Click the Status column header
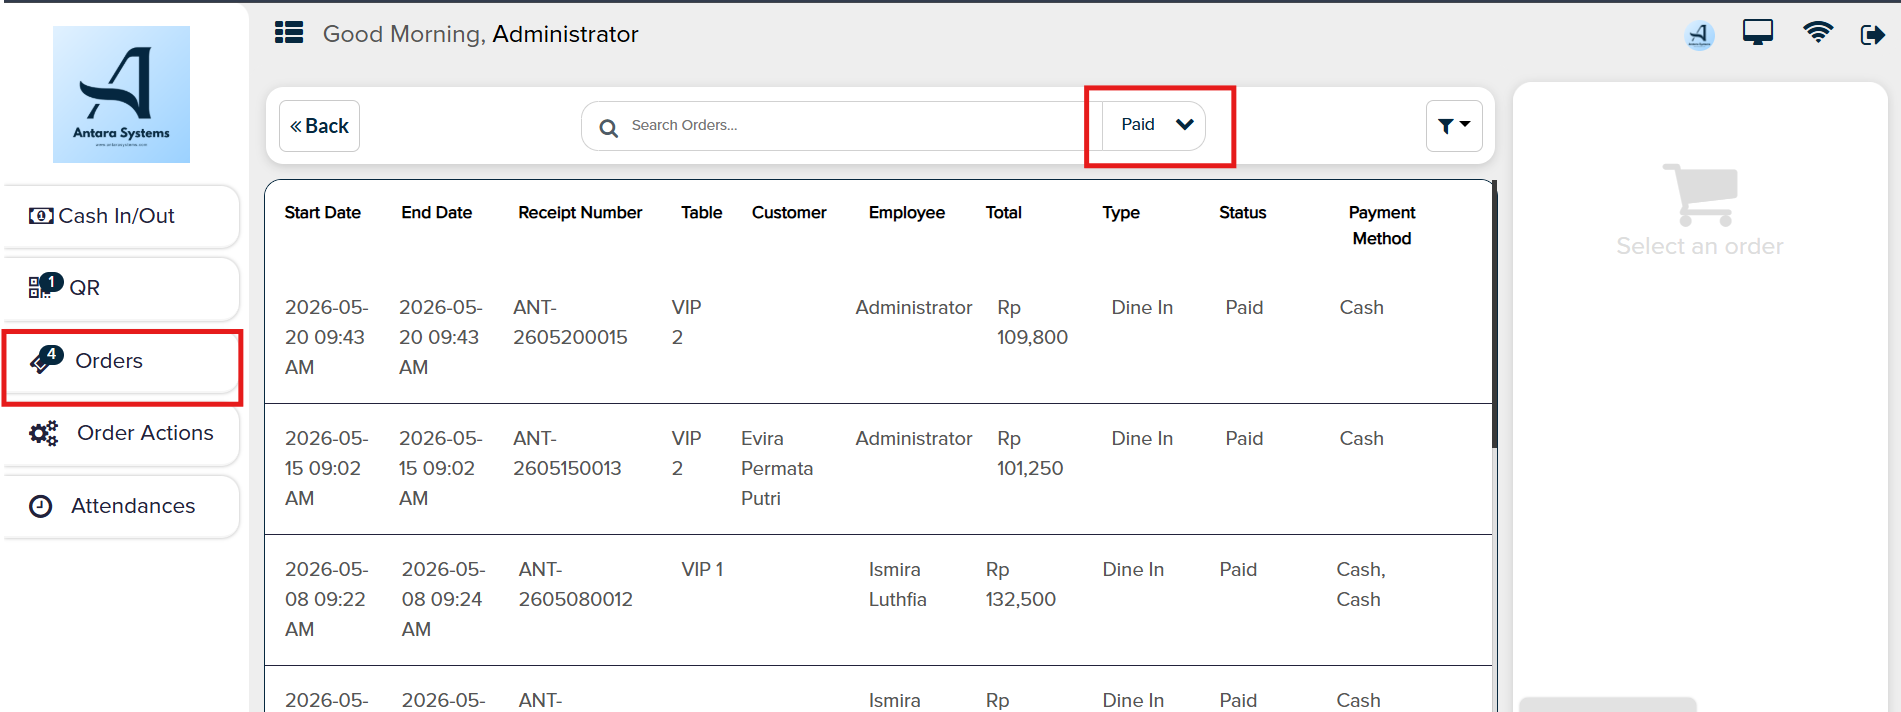 1242,212
